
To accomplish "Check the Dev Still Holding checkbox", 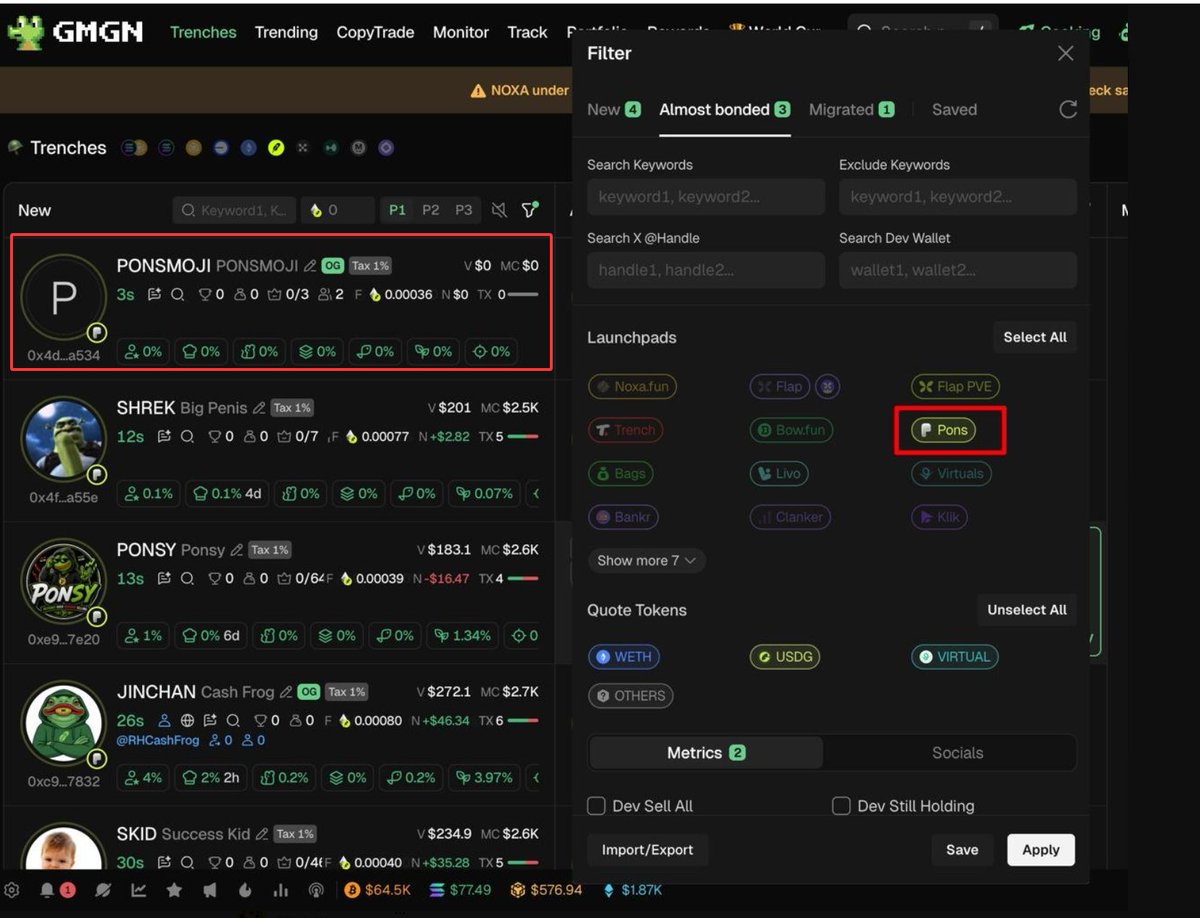I will pyautogui.click(x=842, y=806).
